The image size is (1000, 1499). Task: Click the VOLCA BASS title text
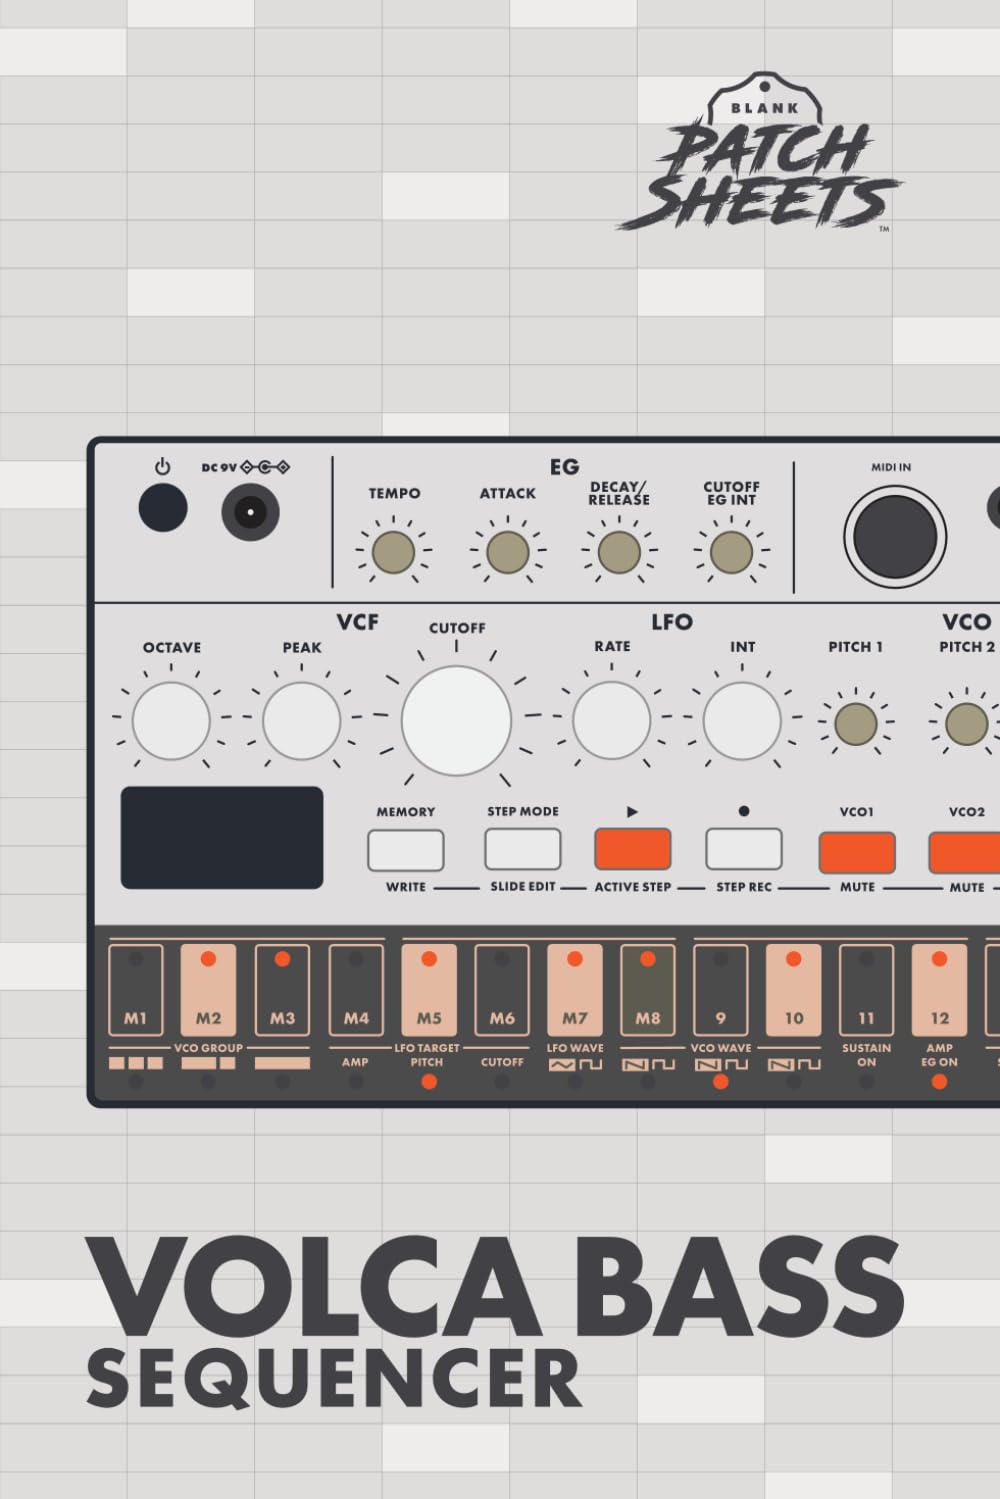[x=495, y=1287]
